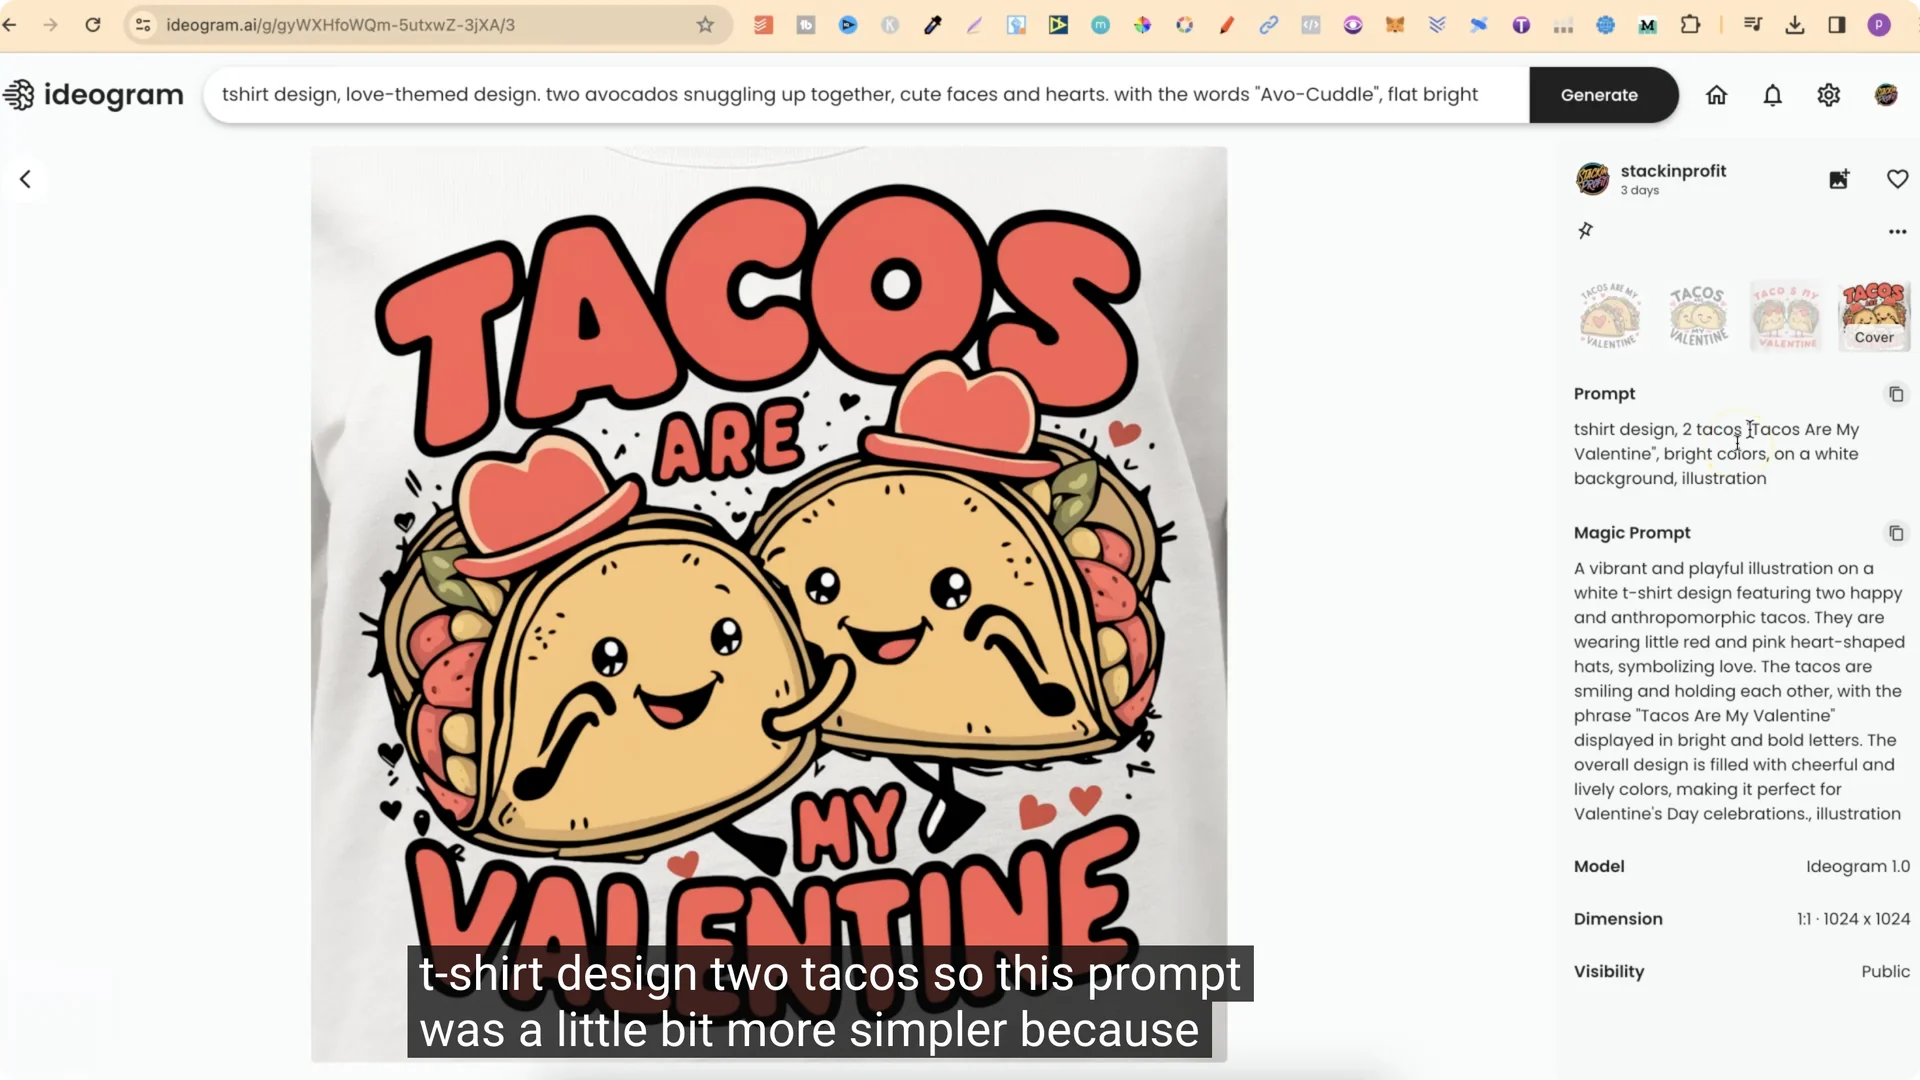The image size is (1920, 1080).
Task: Open the browser extensions puzzle icon
Action: pyautogui.click(x=1690, y=25)
